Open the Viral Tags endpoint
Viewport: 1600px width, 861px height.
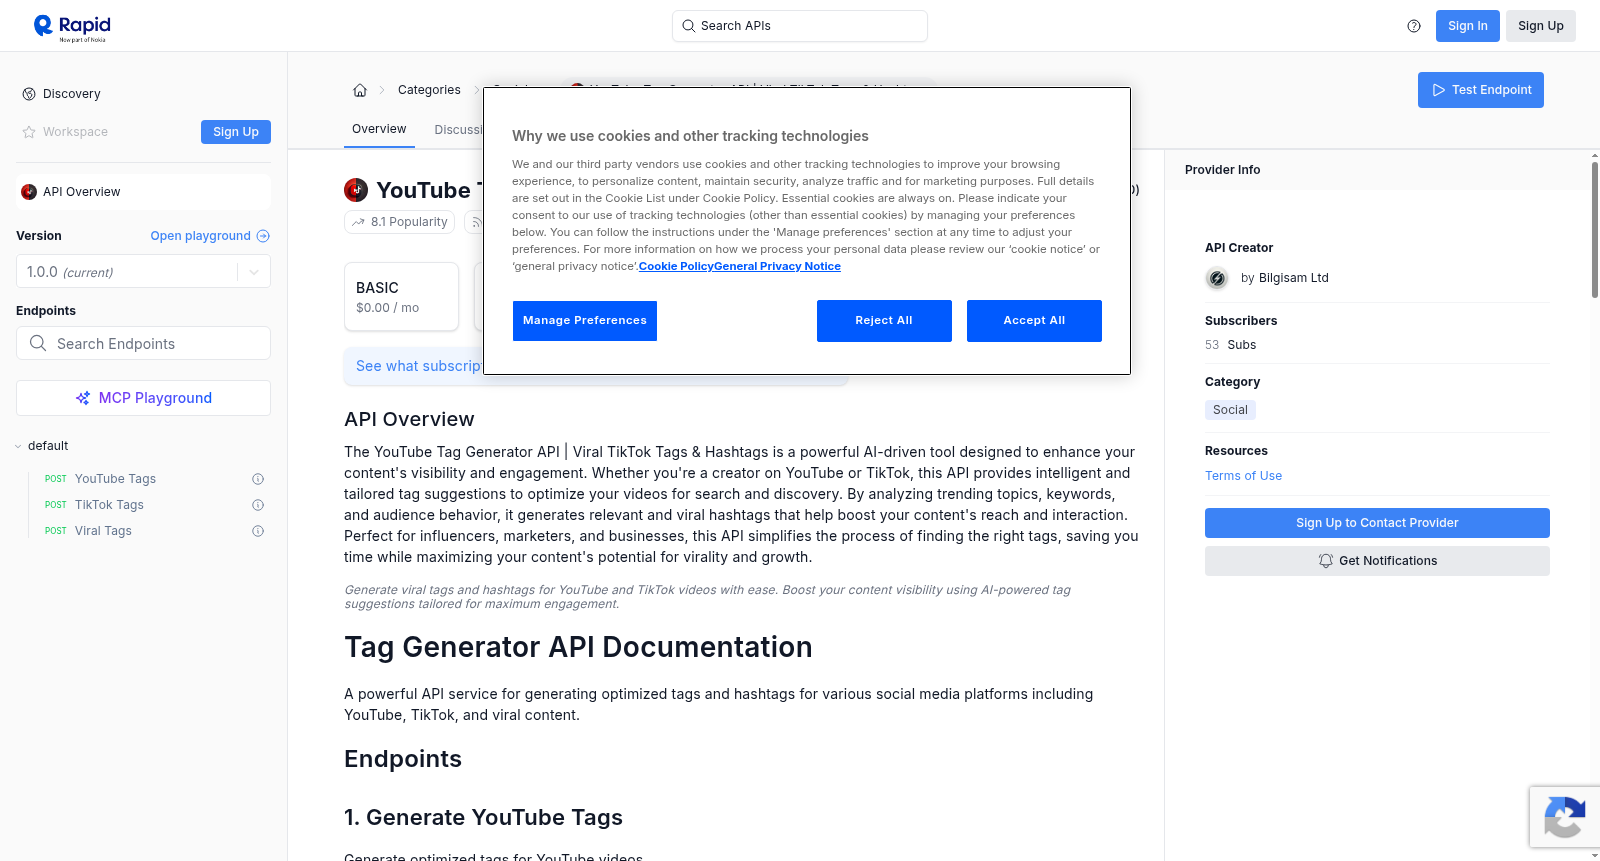point(103,531)
